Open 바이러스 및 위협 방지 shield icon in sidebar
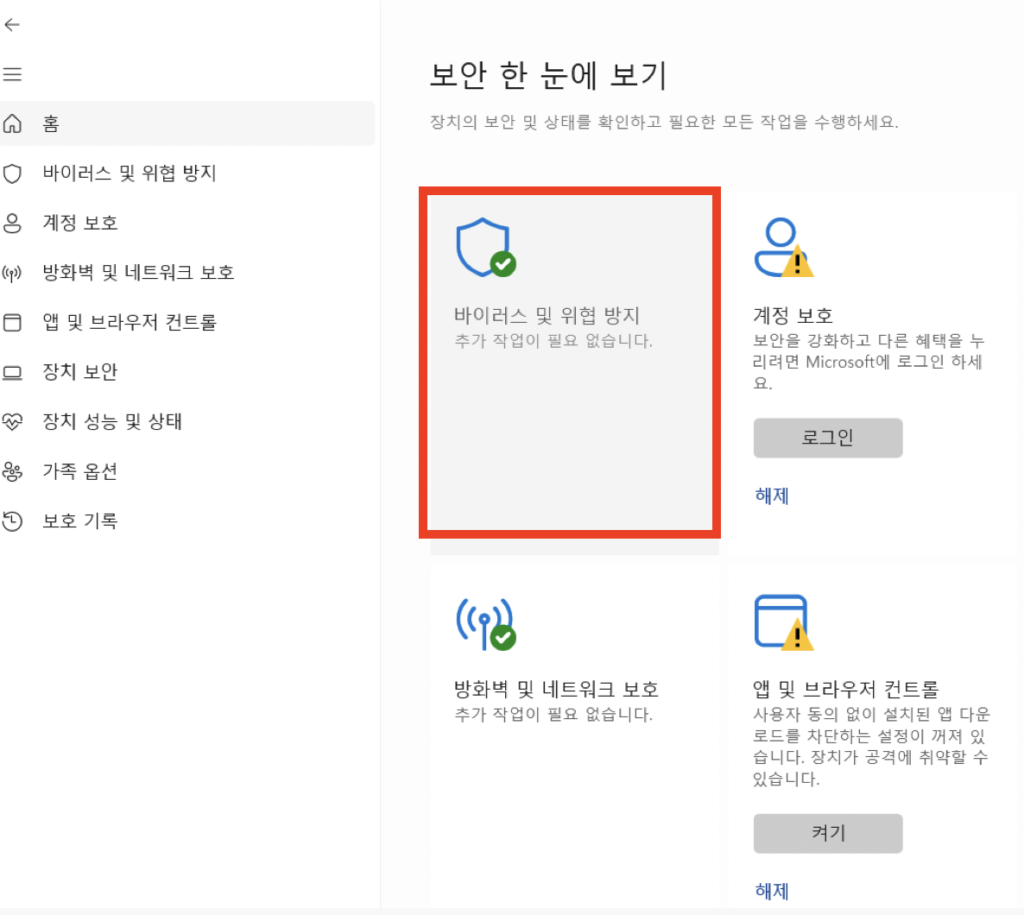 click(x=13, y=173)
